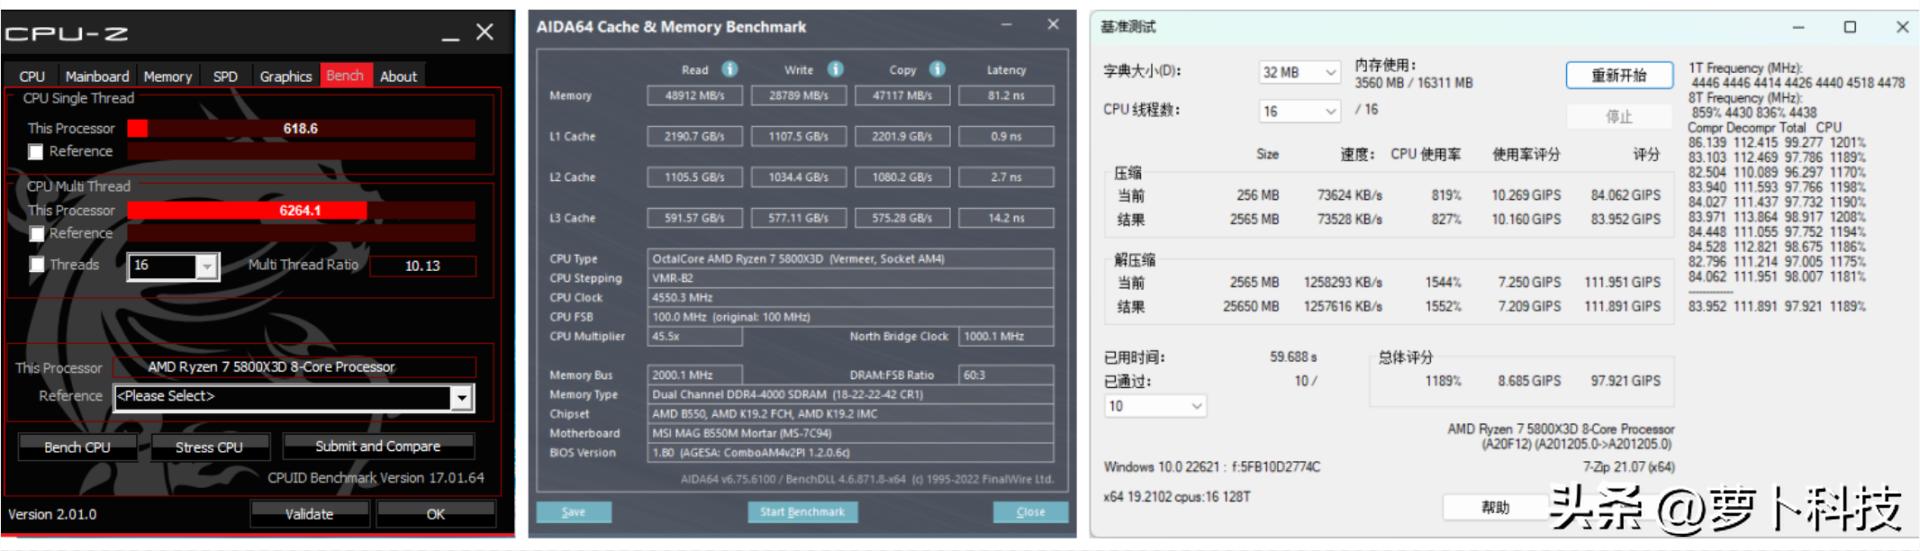Select decompression speed 1258293 KB/s
This screenshot has height=551, width=1920.
tap(1343, 282)
